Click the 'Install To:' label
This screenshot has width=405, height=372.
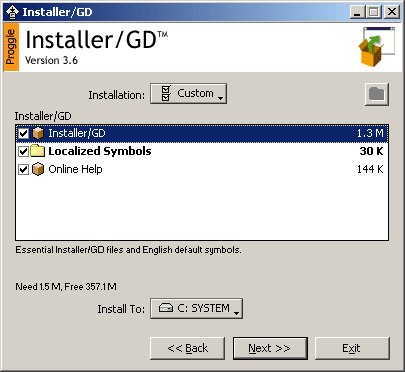click(121, 309)
